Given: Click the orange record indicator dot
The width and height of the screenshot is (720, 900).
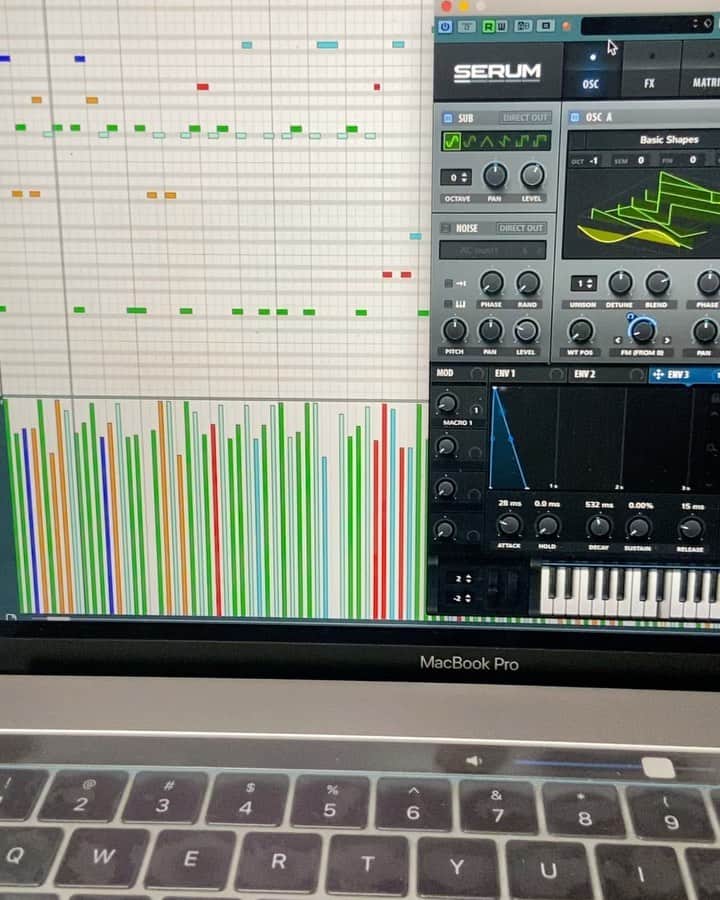Looking at the screenshot, I should [x=566, y=26].
